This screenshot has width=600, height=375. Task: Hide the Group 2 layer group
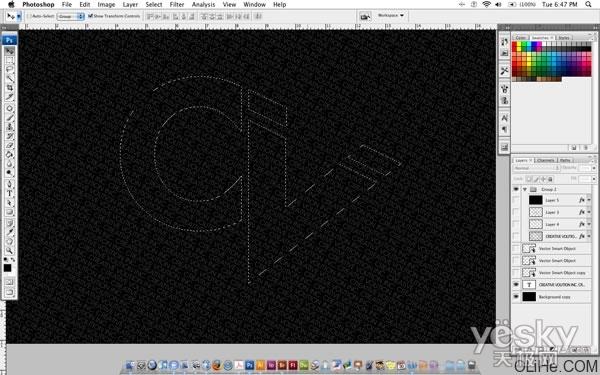pos(516,189)
